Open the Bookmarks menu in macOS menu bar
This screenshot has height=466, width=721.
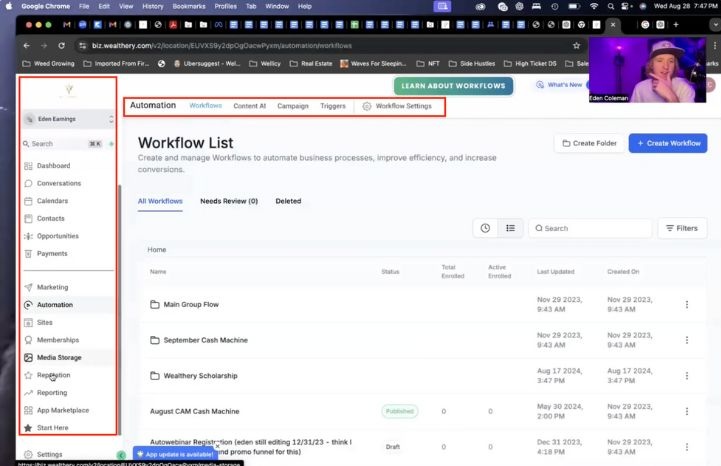[189, 6]
